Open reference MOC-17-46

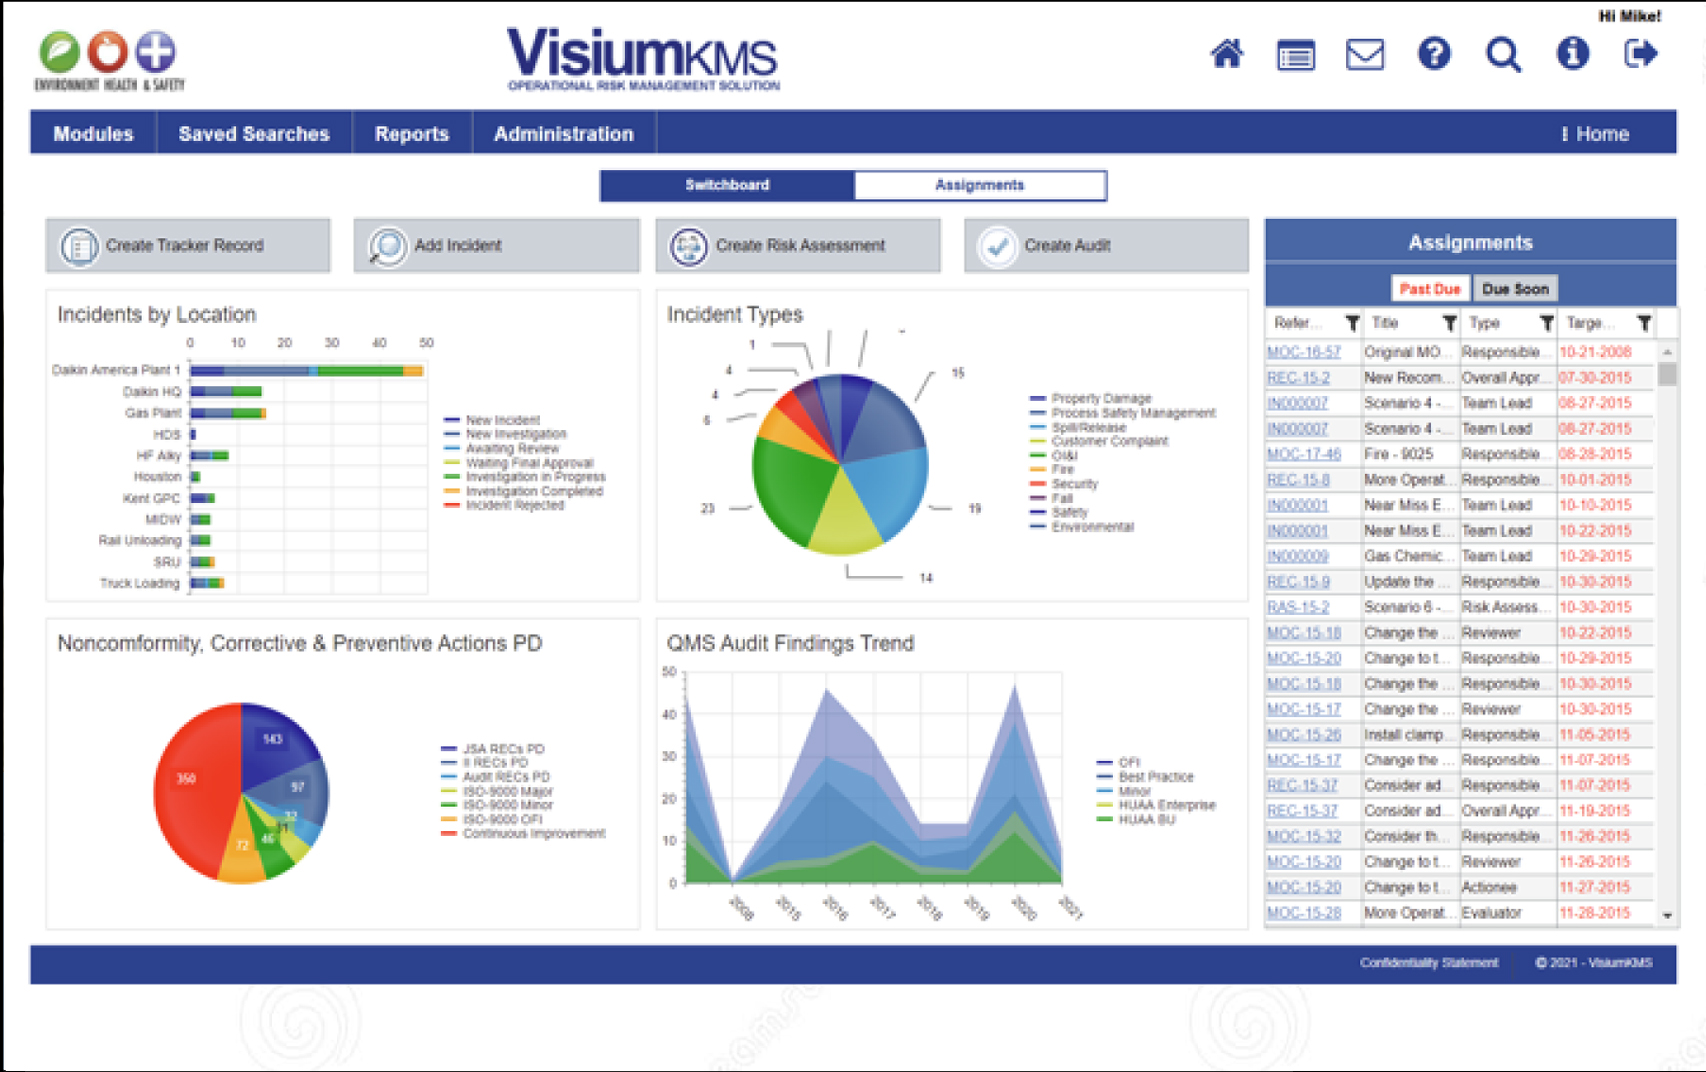coord(1303,454)
